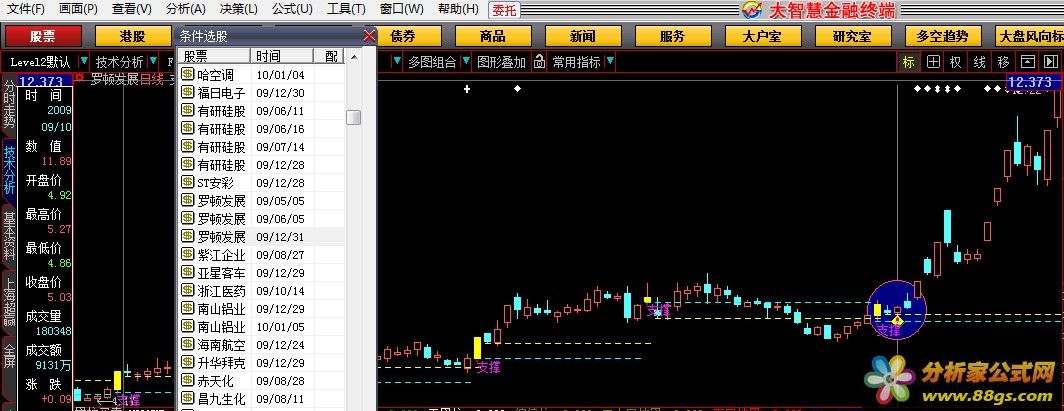The height and width of the screenshot is (411, 1064).
Task: Select the 服务 button
Action: pos(672,37)
